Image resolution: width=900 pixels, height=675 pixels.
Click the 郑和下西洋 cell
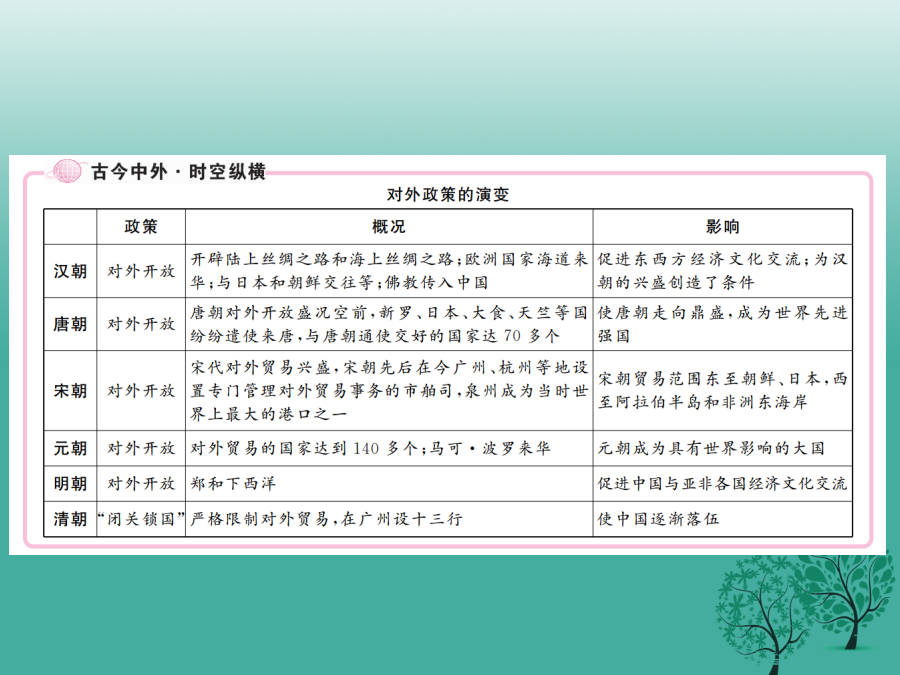tap(388, 484)
